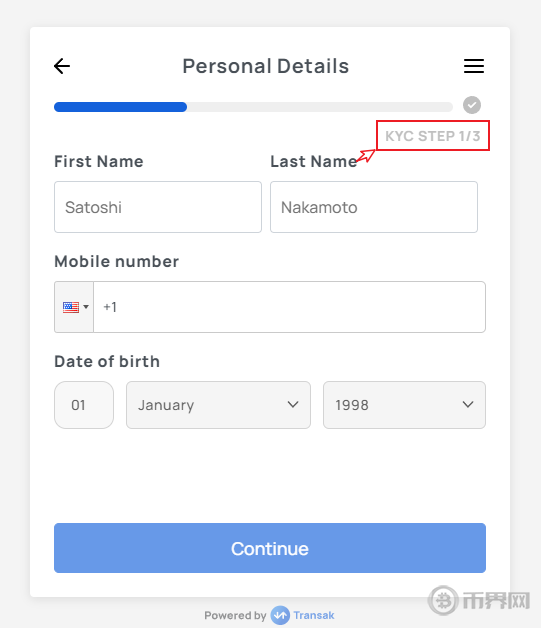The width and height of the screenshot is (541, 628).
Task: Click the blue KYC progress bar
Action: click(x=120, y=107)
